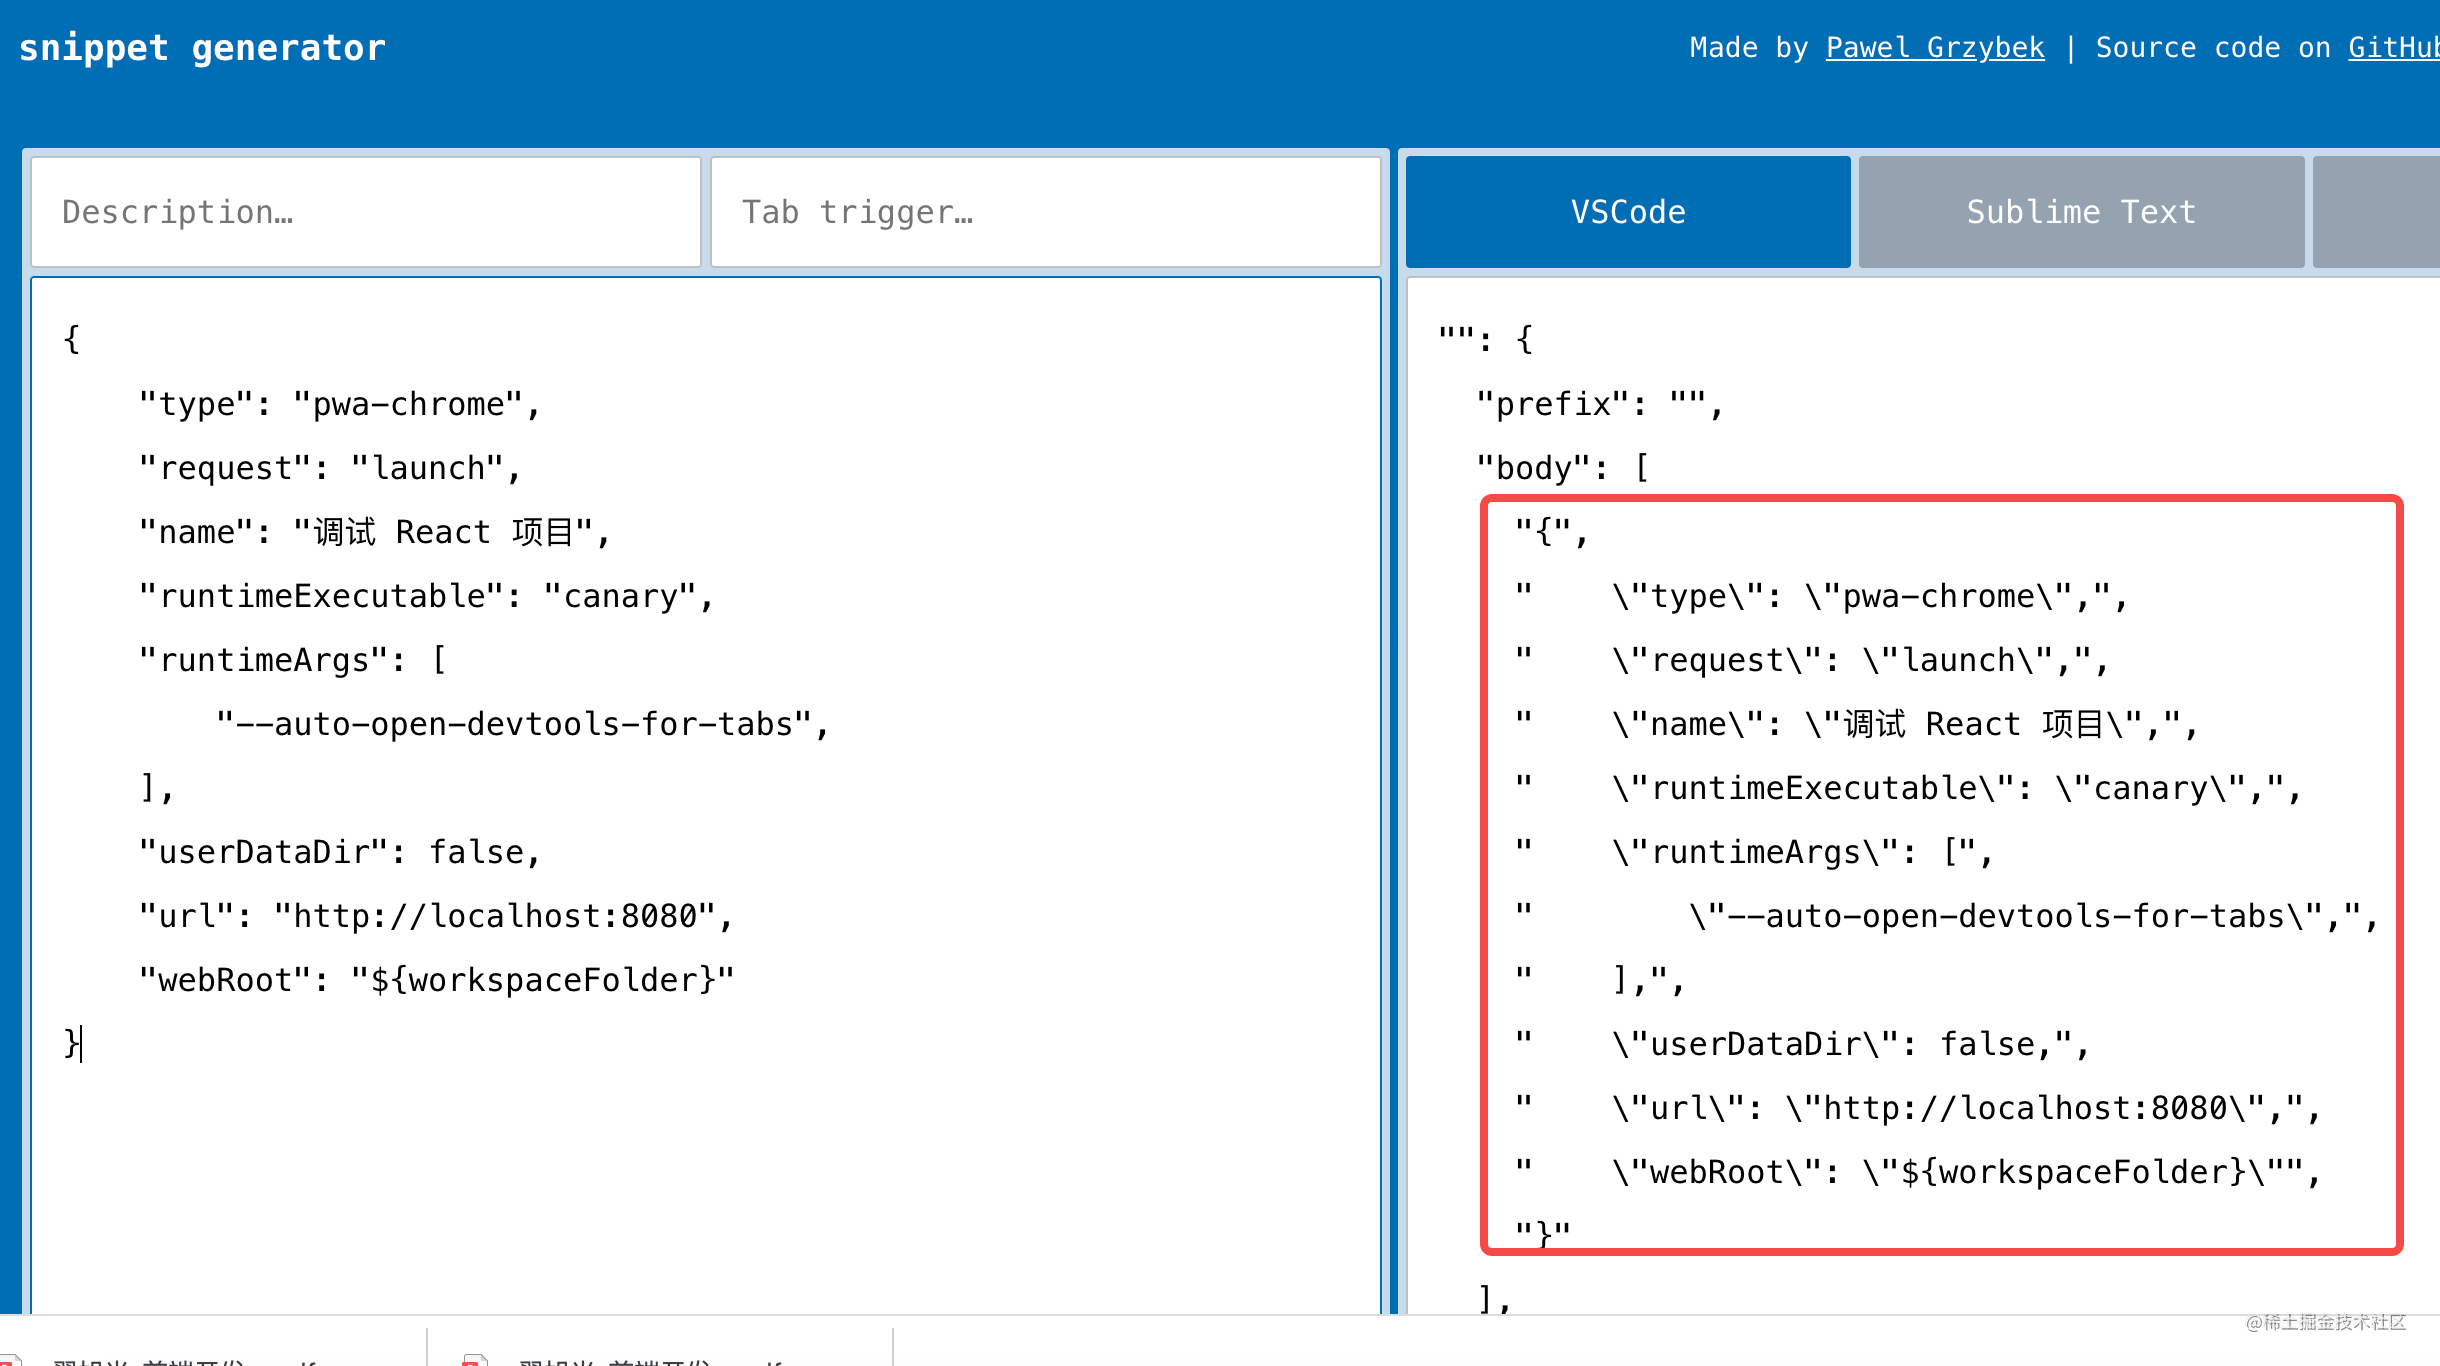
Task: Click the "--auto-open-devtools-for-tabs" line in input editor
Action: click(x=520, y=724)
